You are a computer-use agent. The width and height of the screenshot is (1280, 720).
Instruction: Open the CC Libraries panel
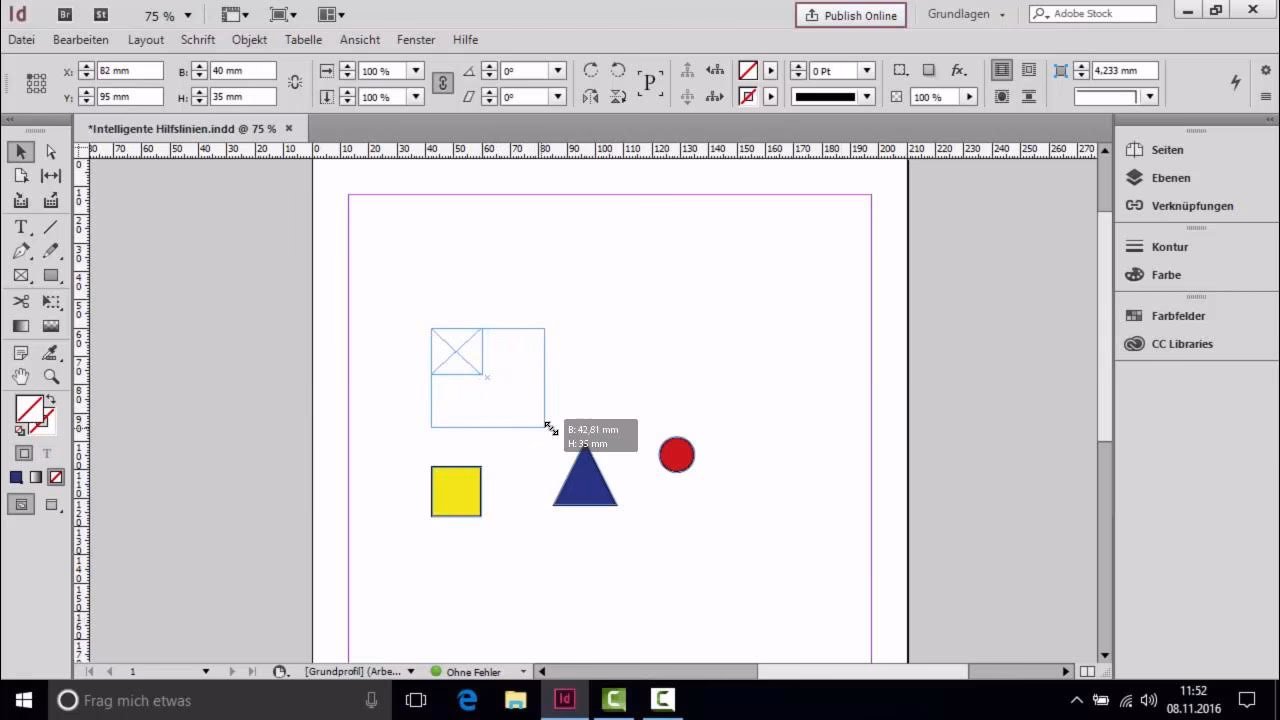click(x=1183, y=344)
